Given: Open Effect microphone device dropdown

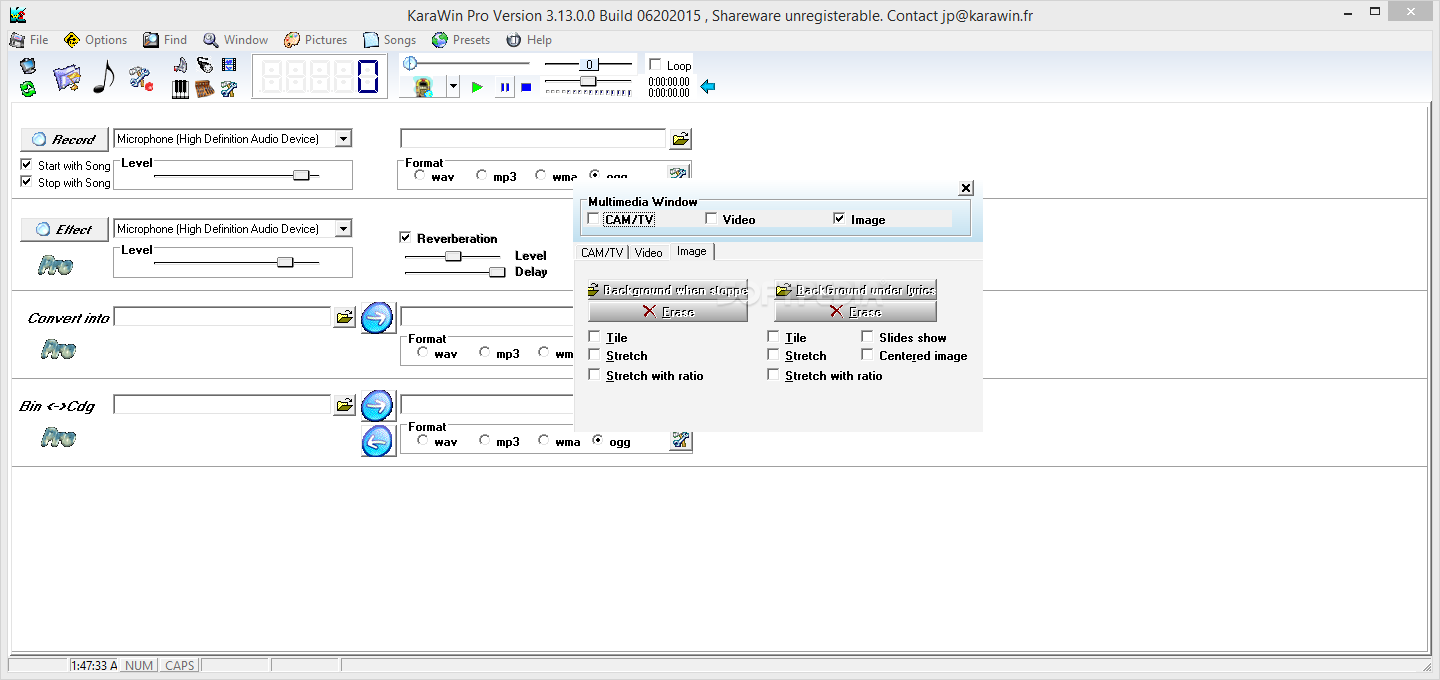Looking at the screenshot, I should (x=343, y=229).
